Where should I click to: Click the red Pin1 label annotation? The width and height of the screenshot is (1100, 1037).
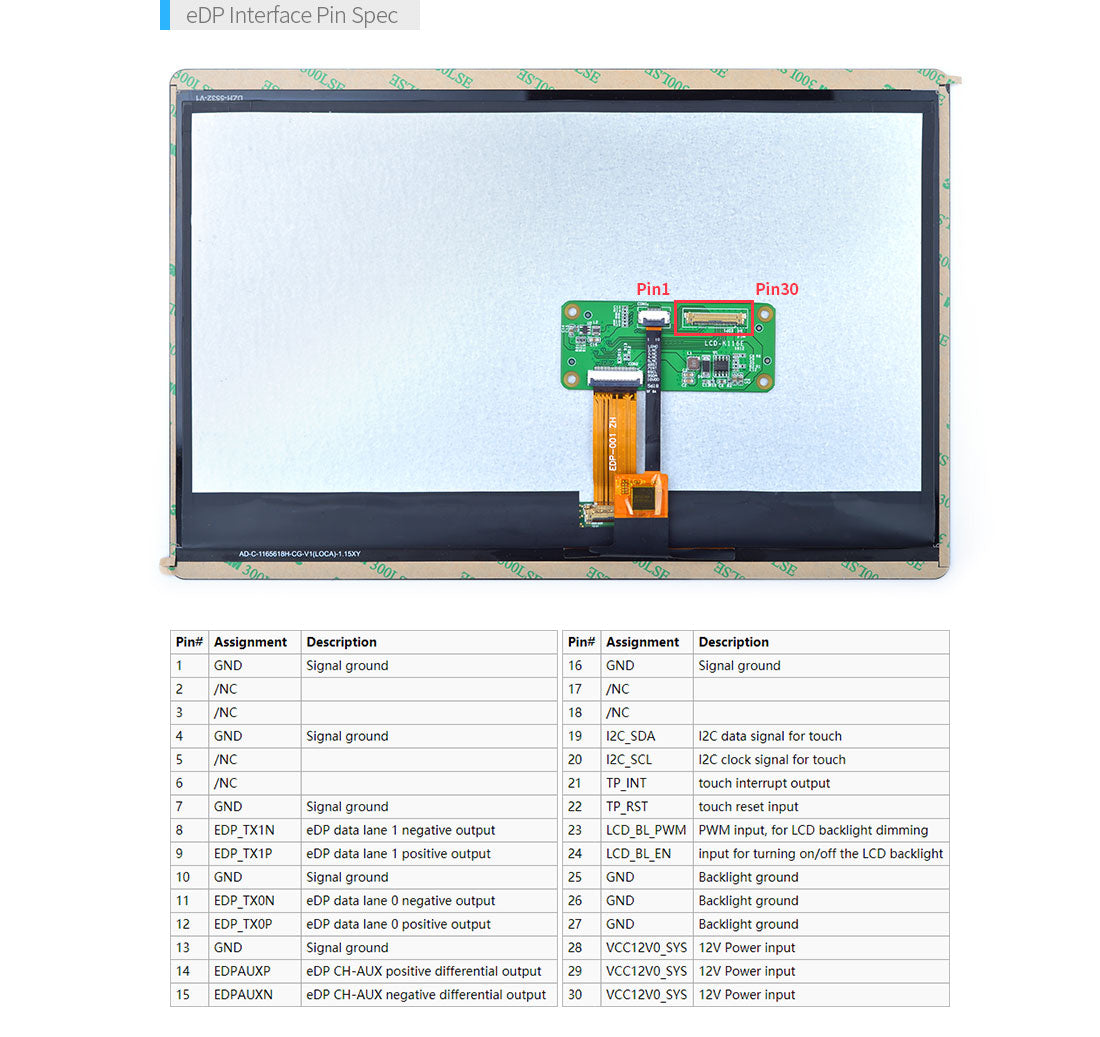click(x=651, y=289)
